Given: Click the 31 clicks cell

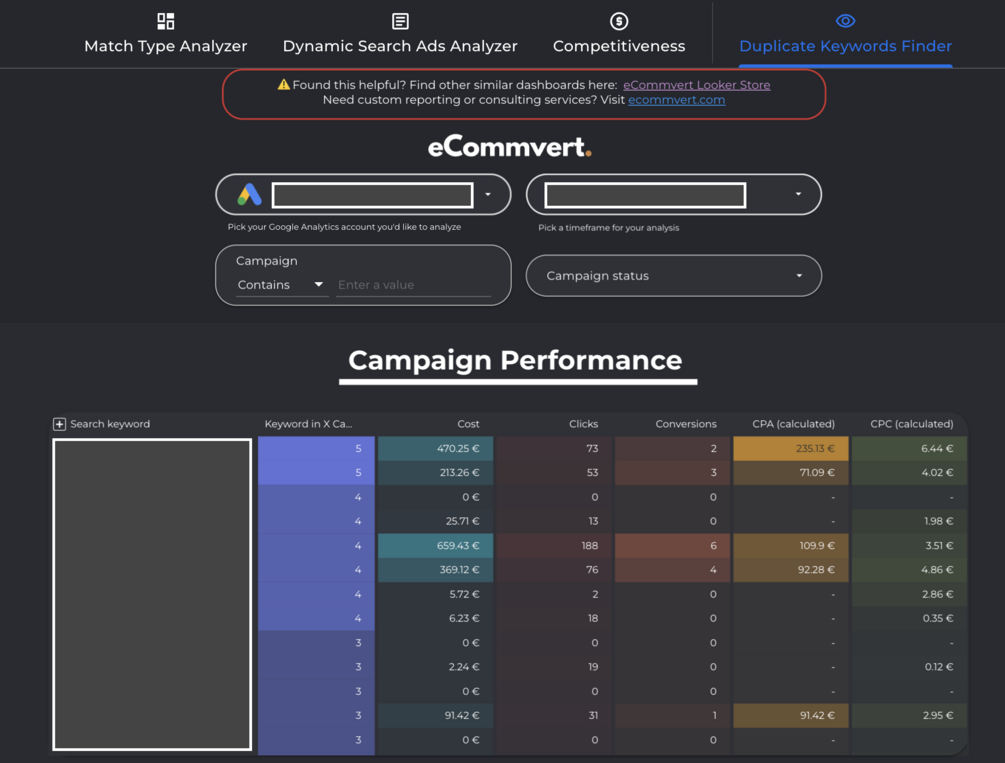Looking at the screenshot, I should click(x=554, y=716).
